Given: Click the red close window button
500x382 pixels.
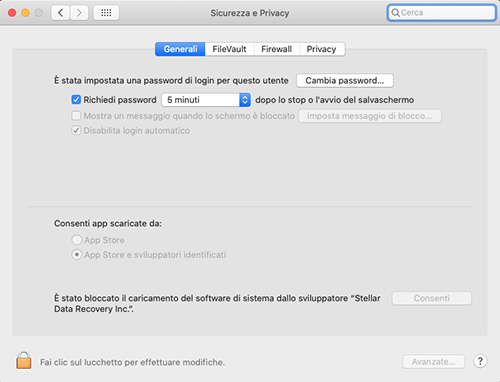Looking at the screenshot, I should click(x=12, y=13).
